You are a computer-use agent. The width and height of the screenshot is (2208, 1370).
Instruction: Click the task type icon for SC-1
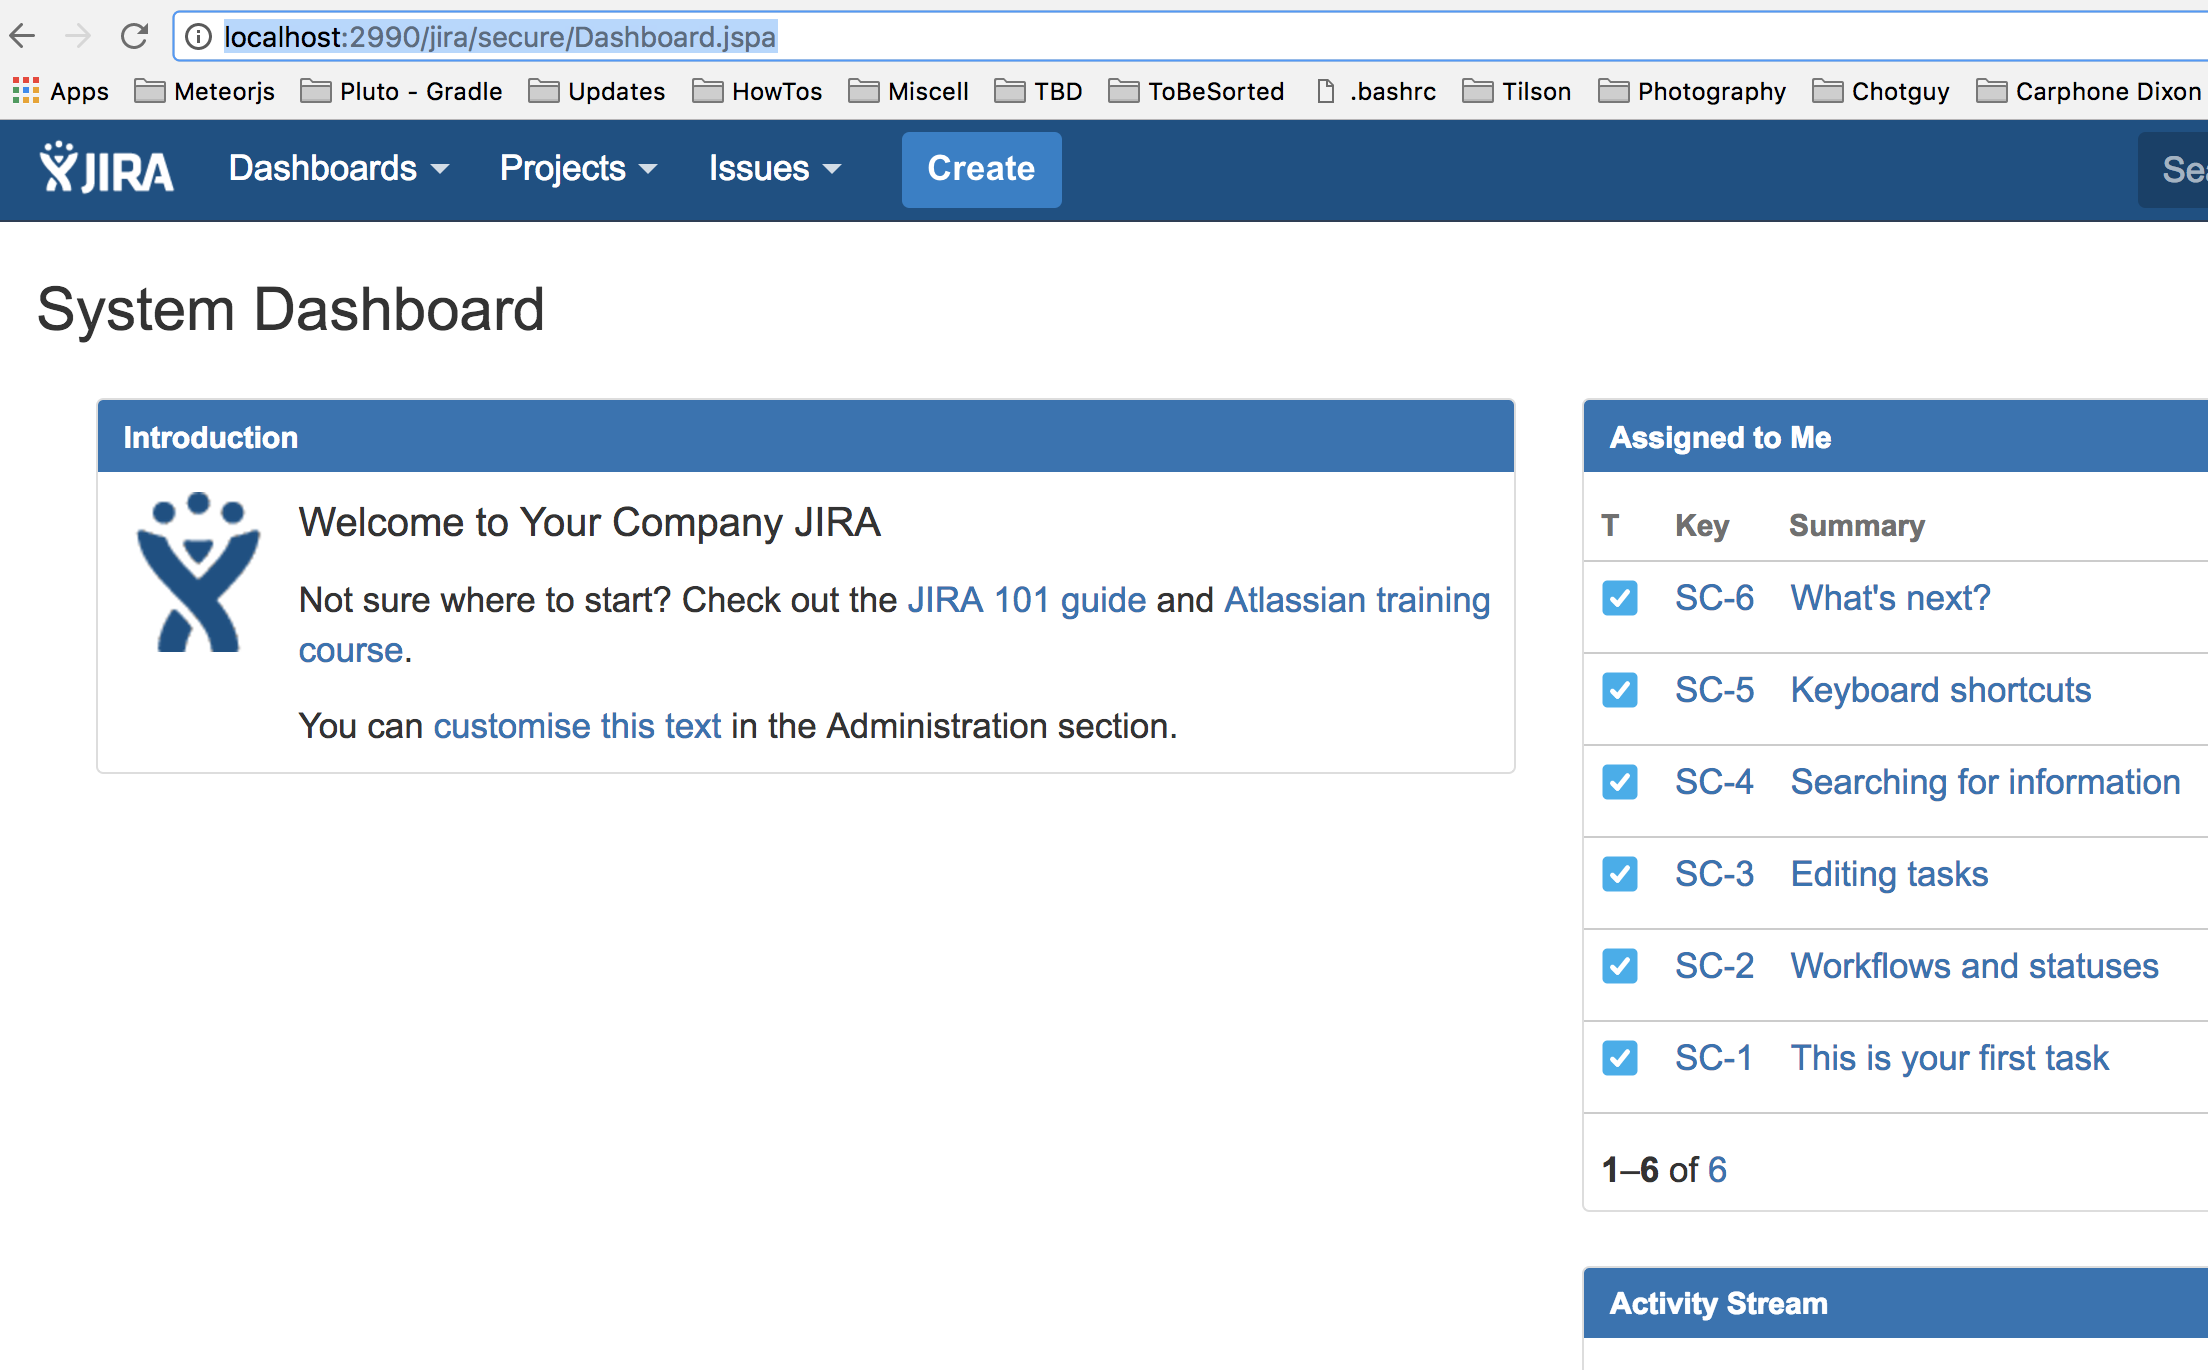1619,1058
